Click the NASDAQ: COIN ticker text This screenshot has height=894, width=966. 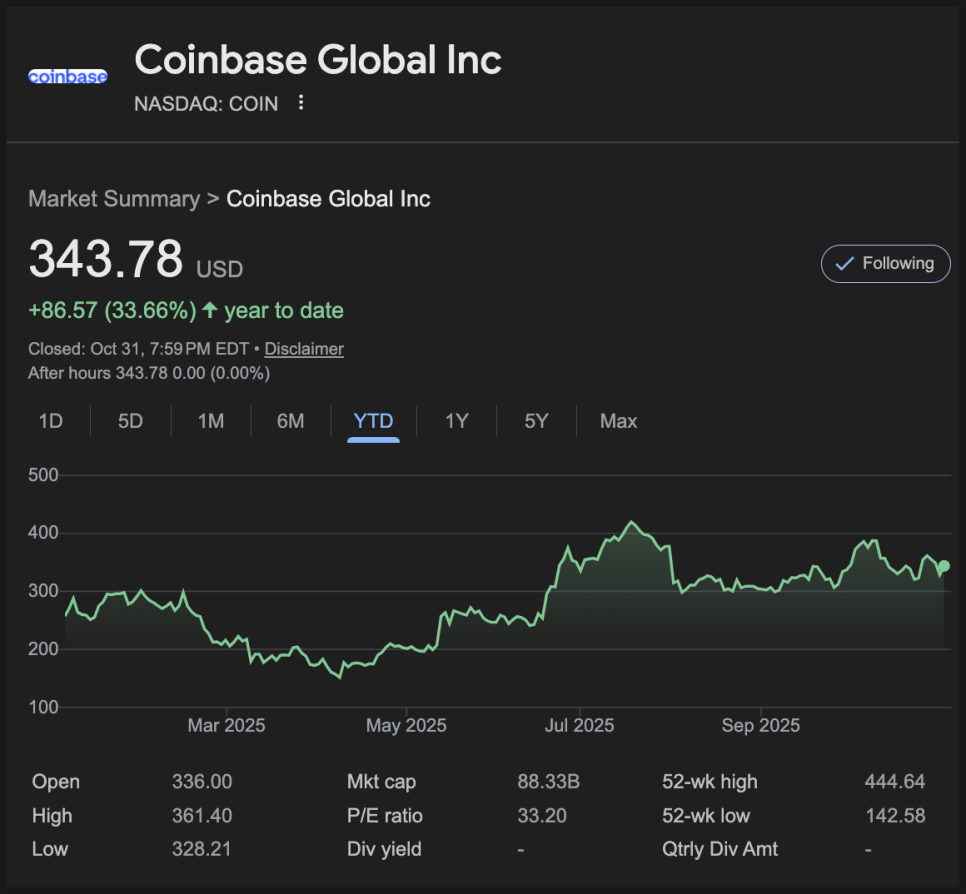click(206, 103)
